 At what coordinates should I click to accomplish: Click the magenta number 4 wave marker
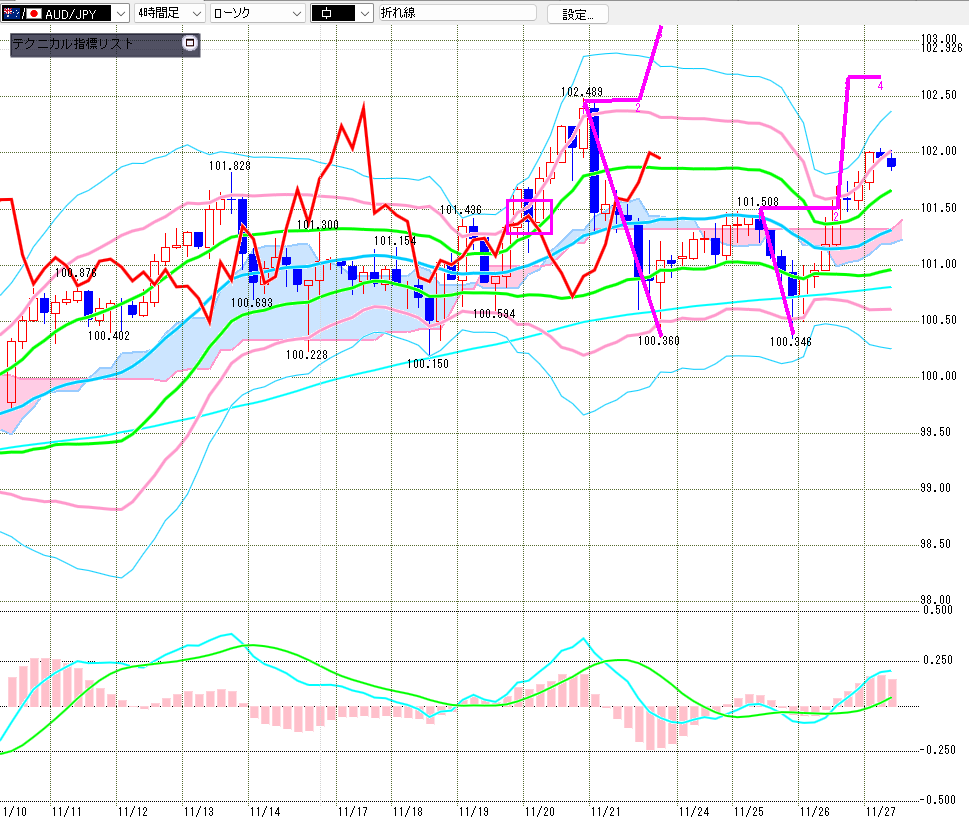(x=880, y=87)
